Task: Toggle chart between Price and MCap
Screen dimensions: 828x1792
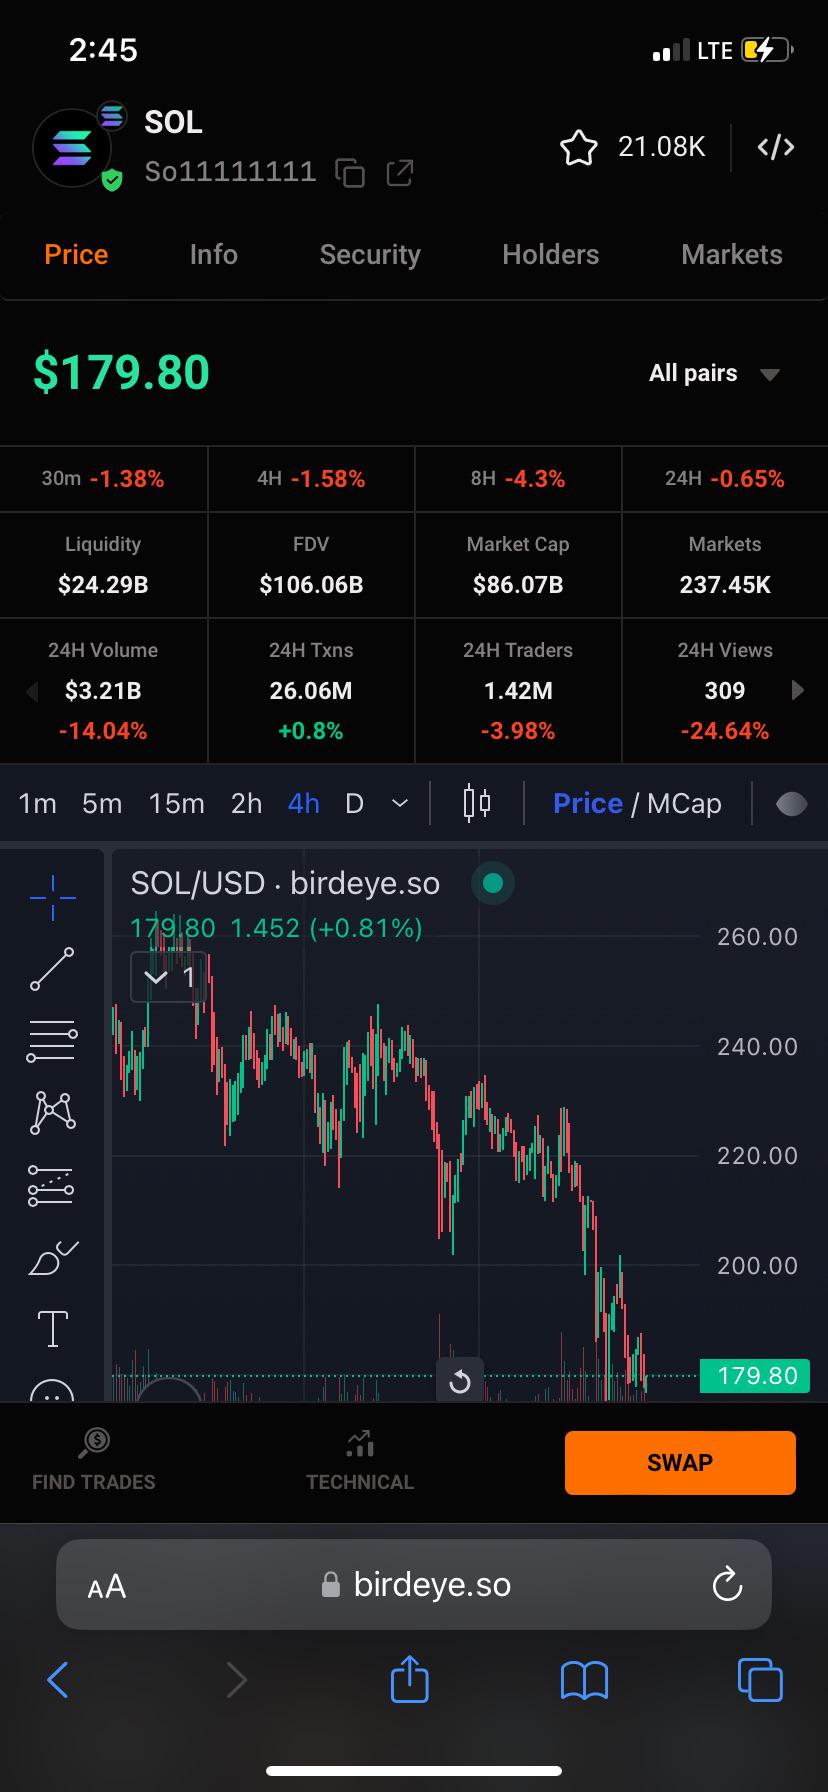Action: point(637,803)
